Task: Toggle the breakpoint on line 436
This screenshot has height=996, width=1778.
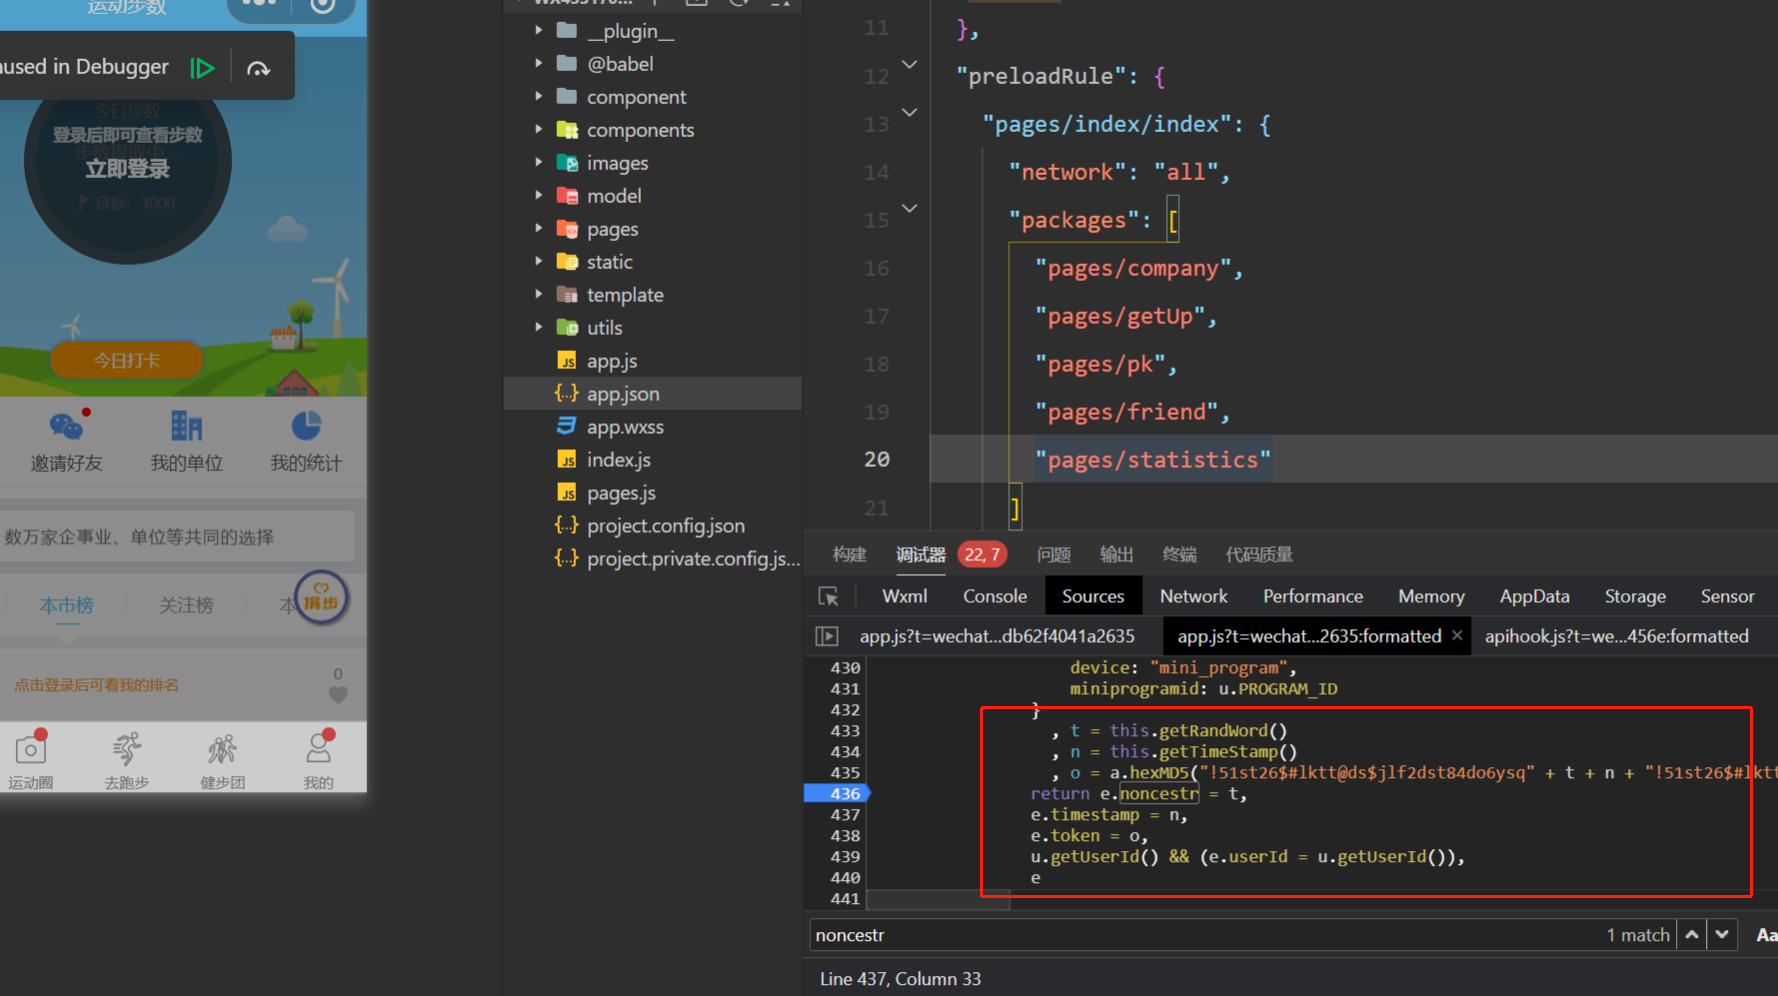Action: (x=844, y=793)
